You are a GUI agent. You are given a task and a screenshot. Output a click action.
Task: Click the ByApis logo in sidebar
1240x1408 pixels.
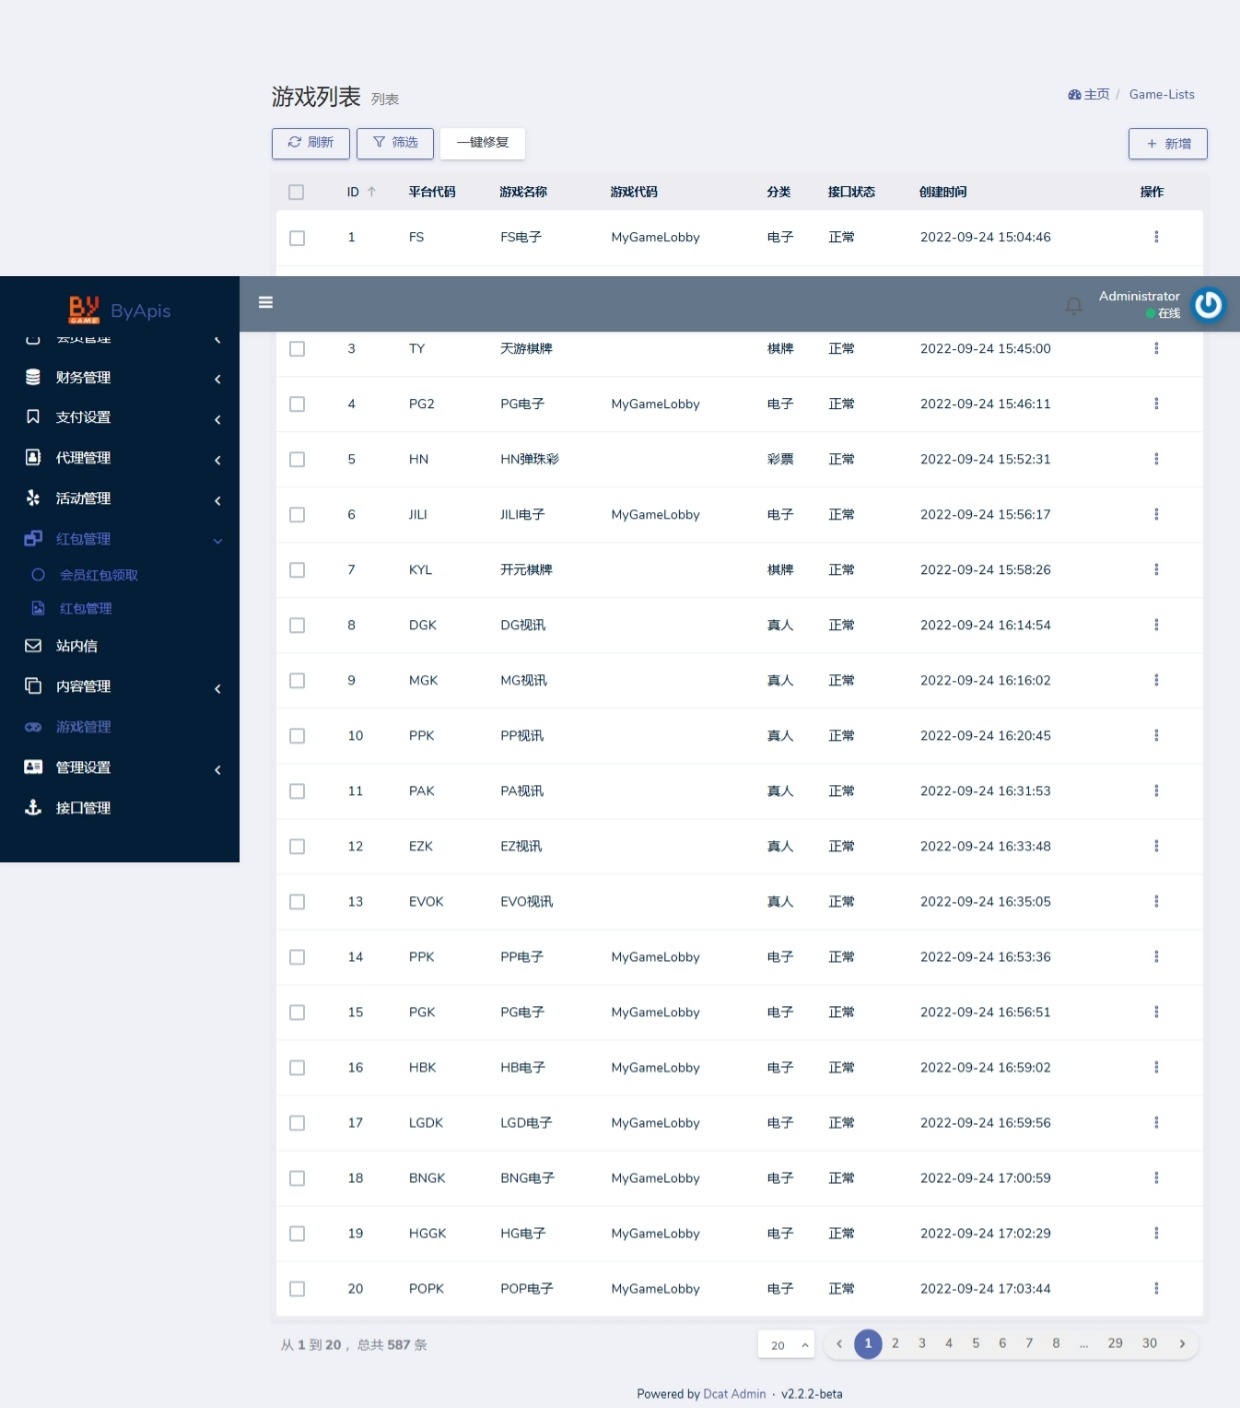tap(120, 310)
